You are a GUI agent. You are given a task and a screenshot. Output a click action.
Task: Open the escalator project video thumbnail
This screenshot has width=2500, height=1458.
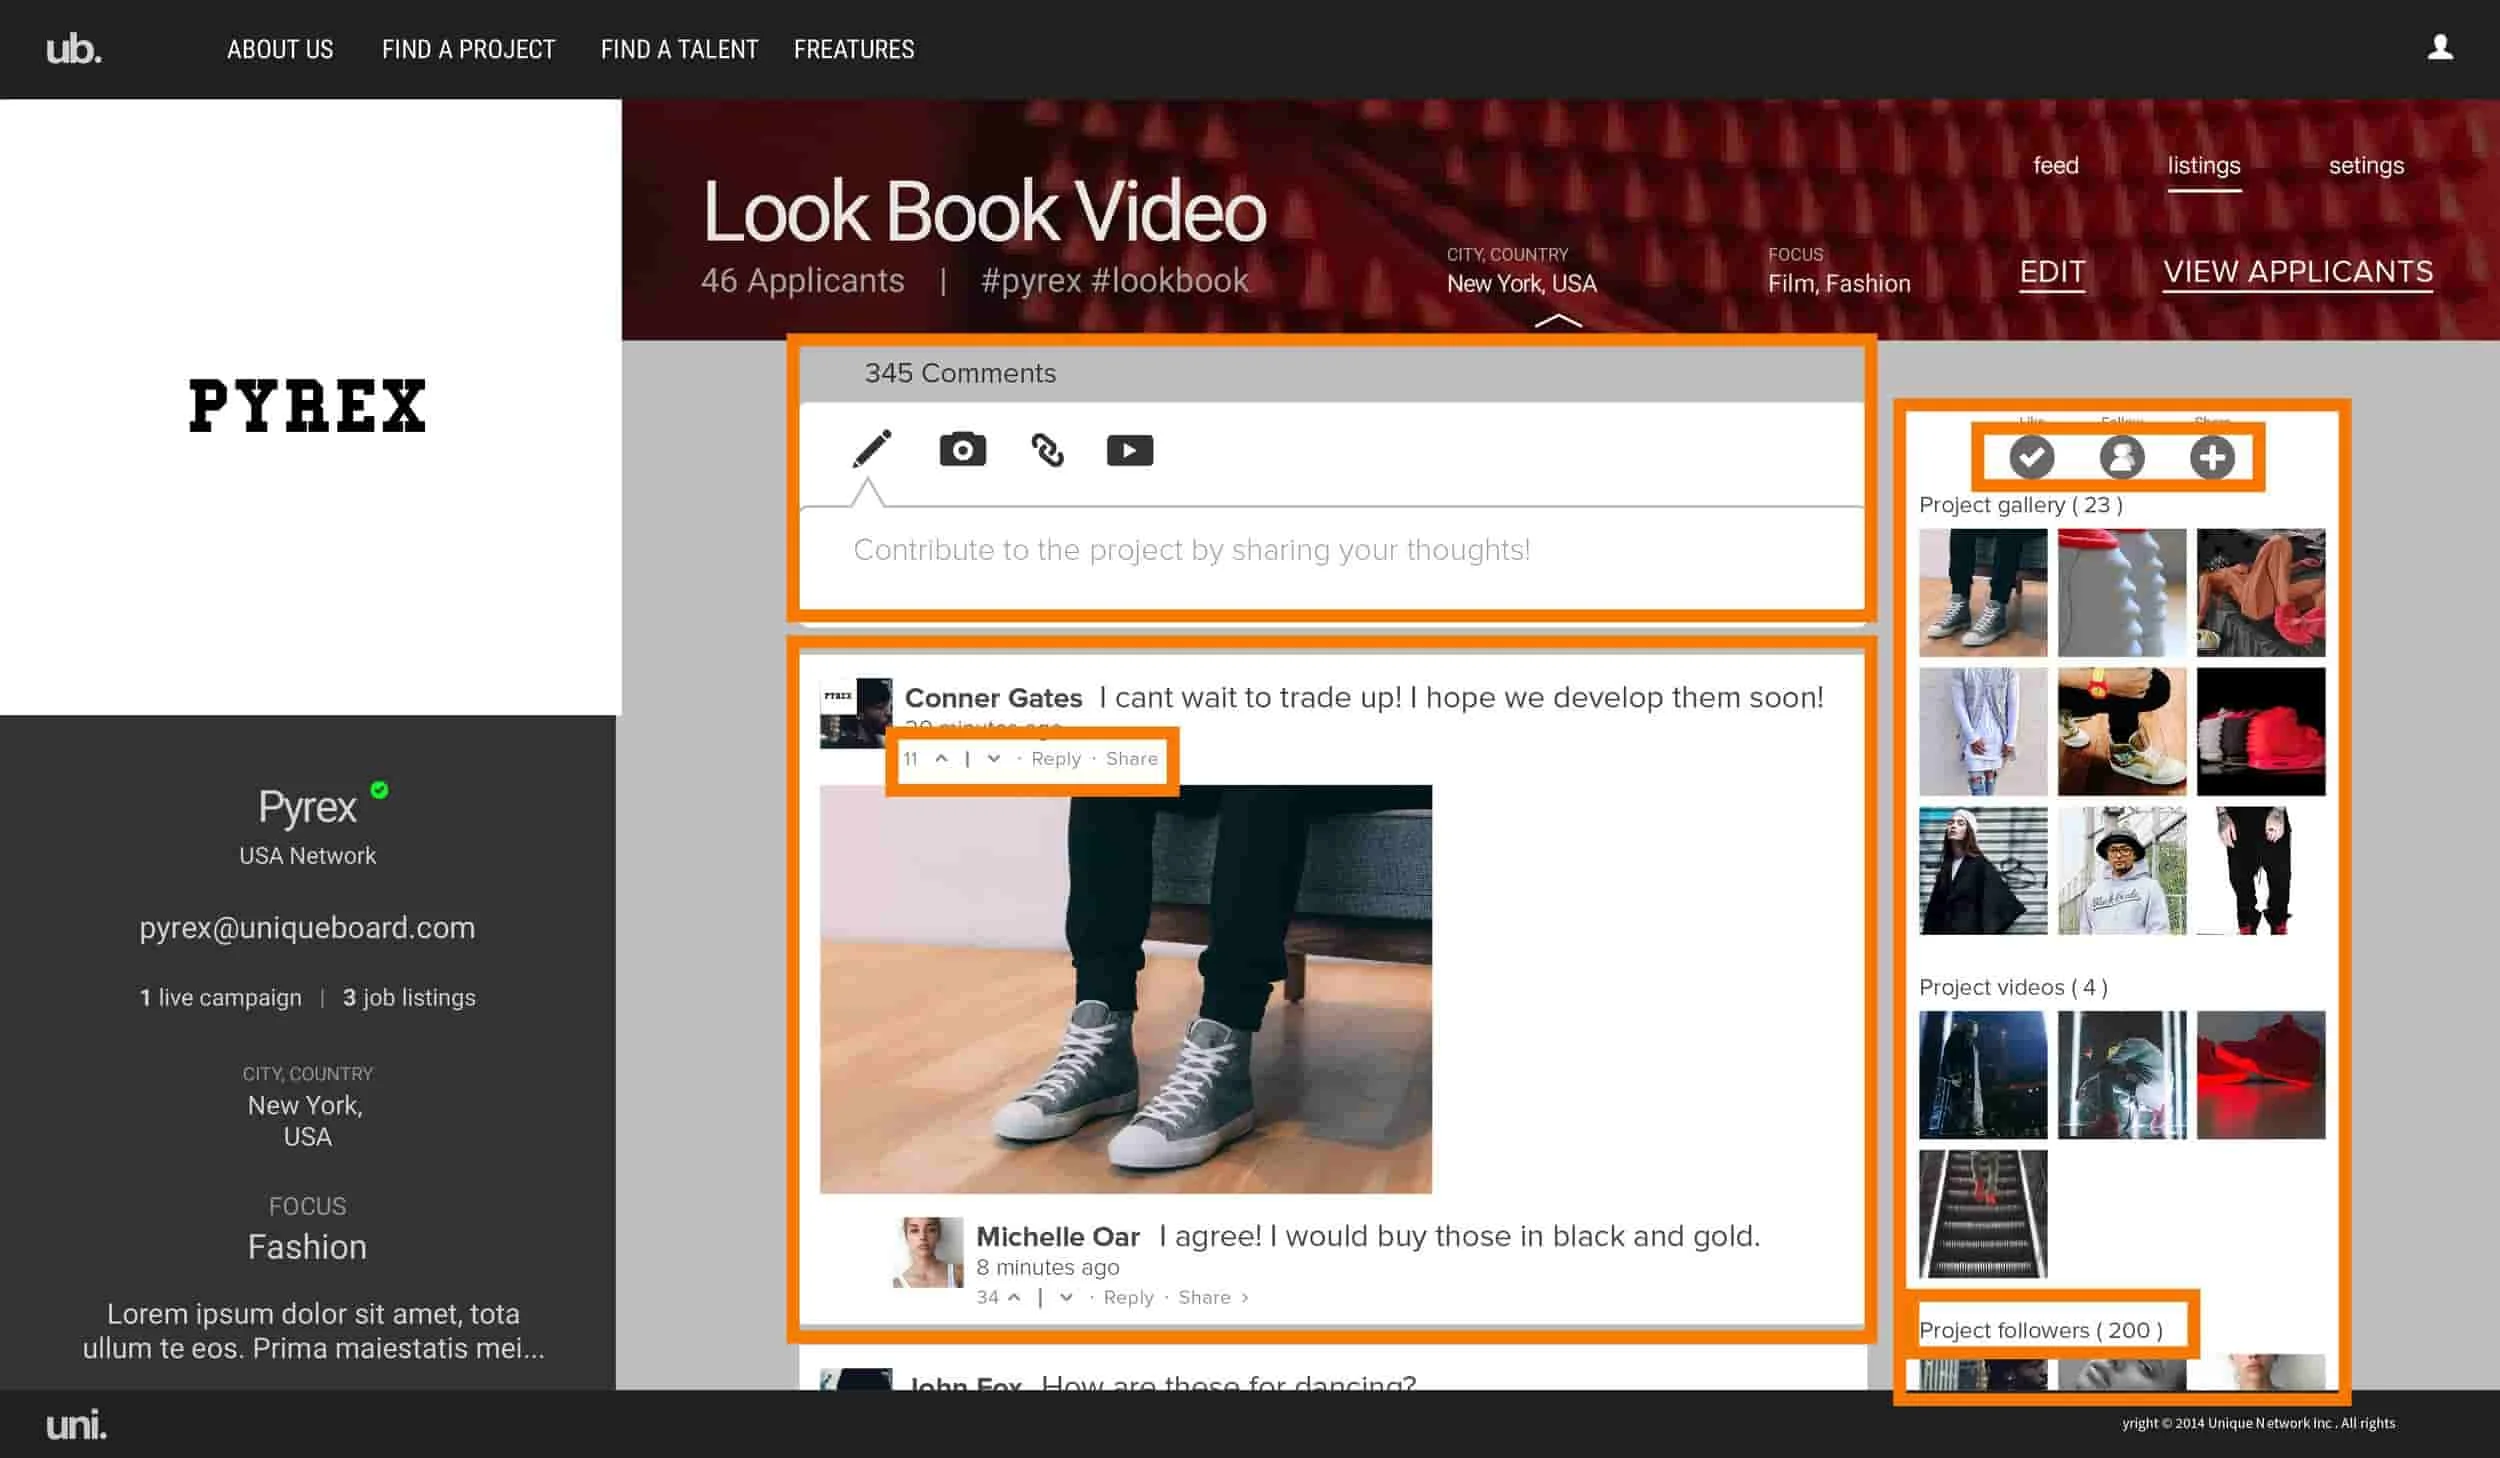click(1983, 1213)
